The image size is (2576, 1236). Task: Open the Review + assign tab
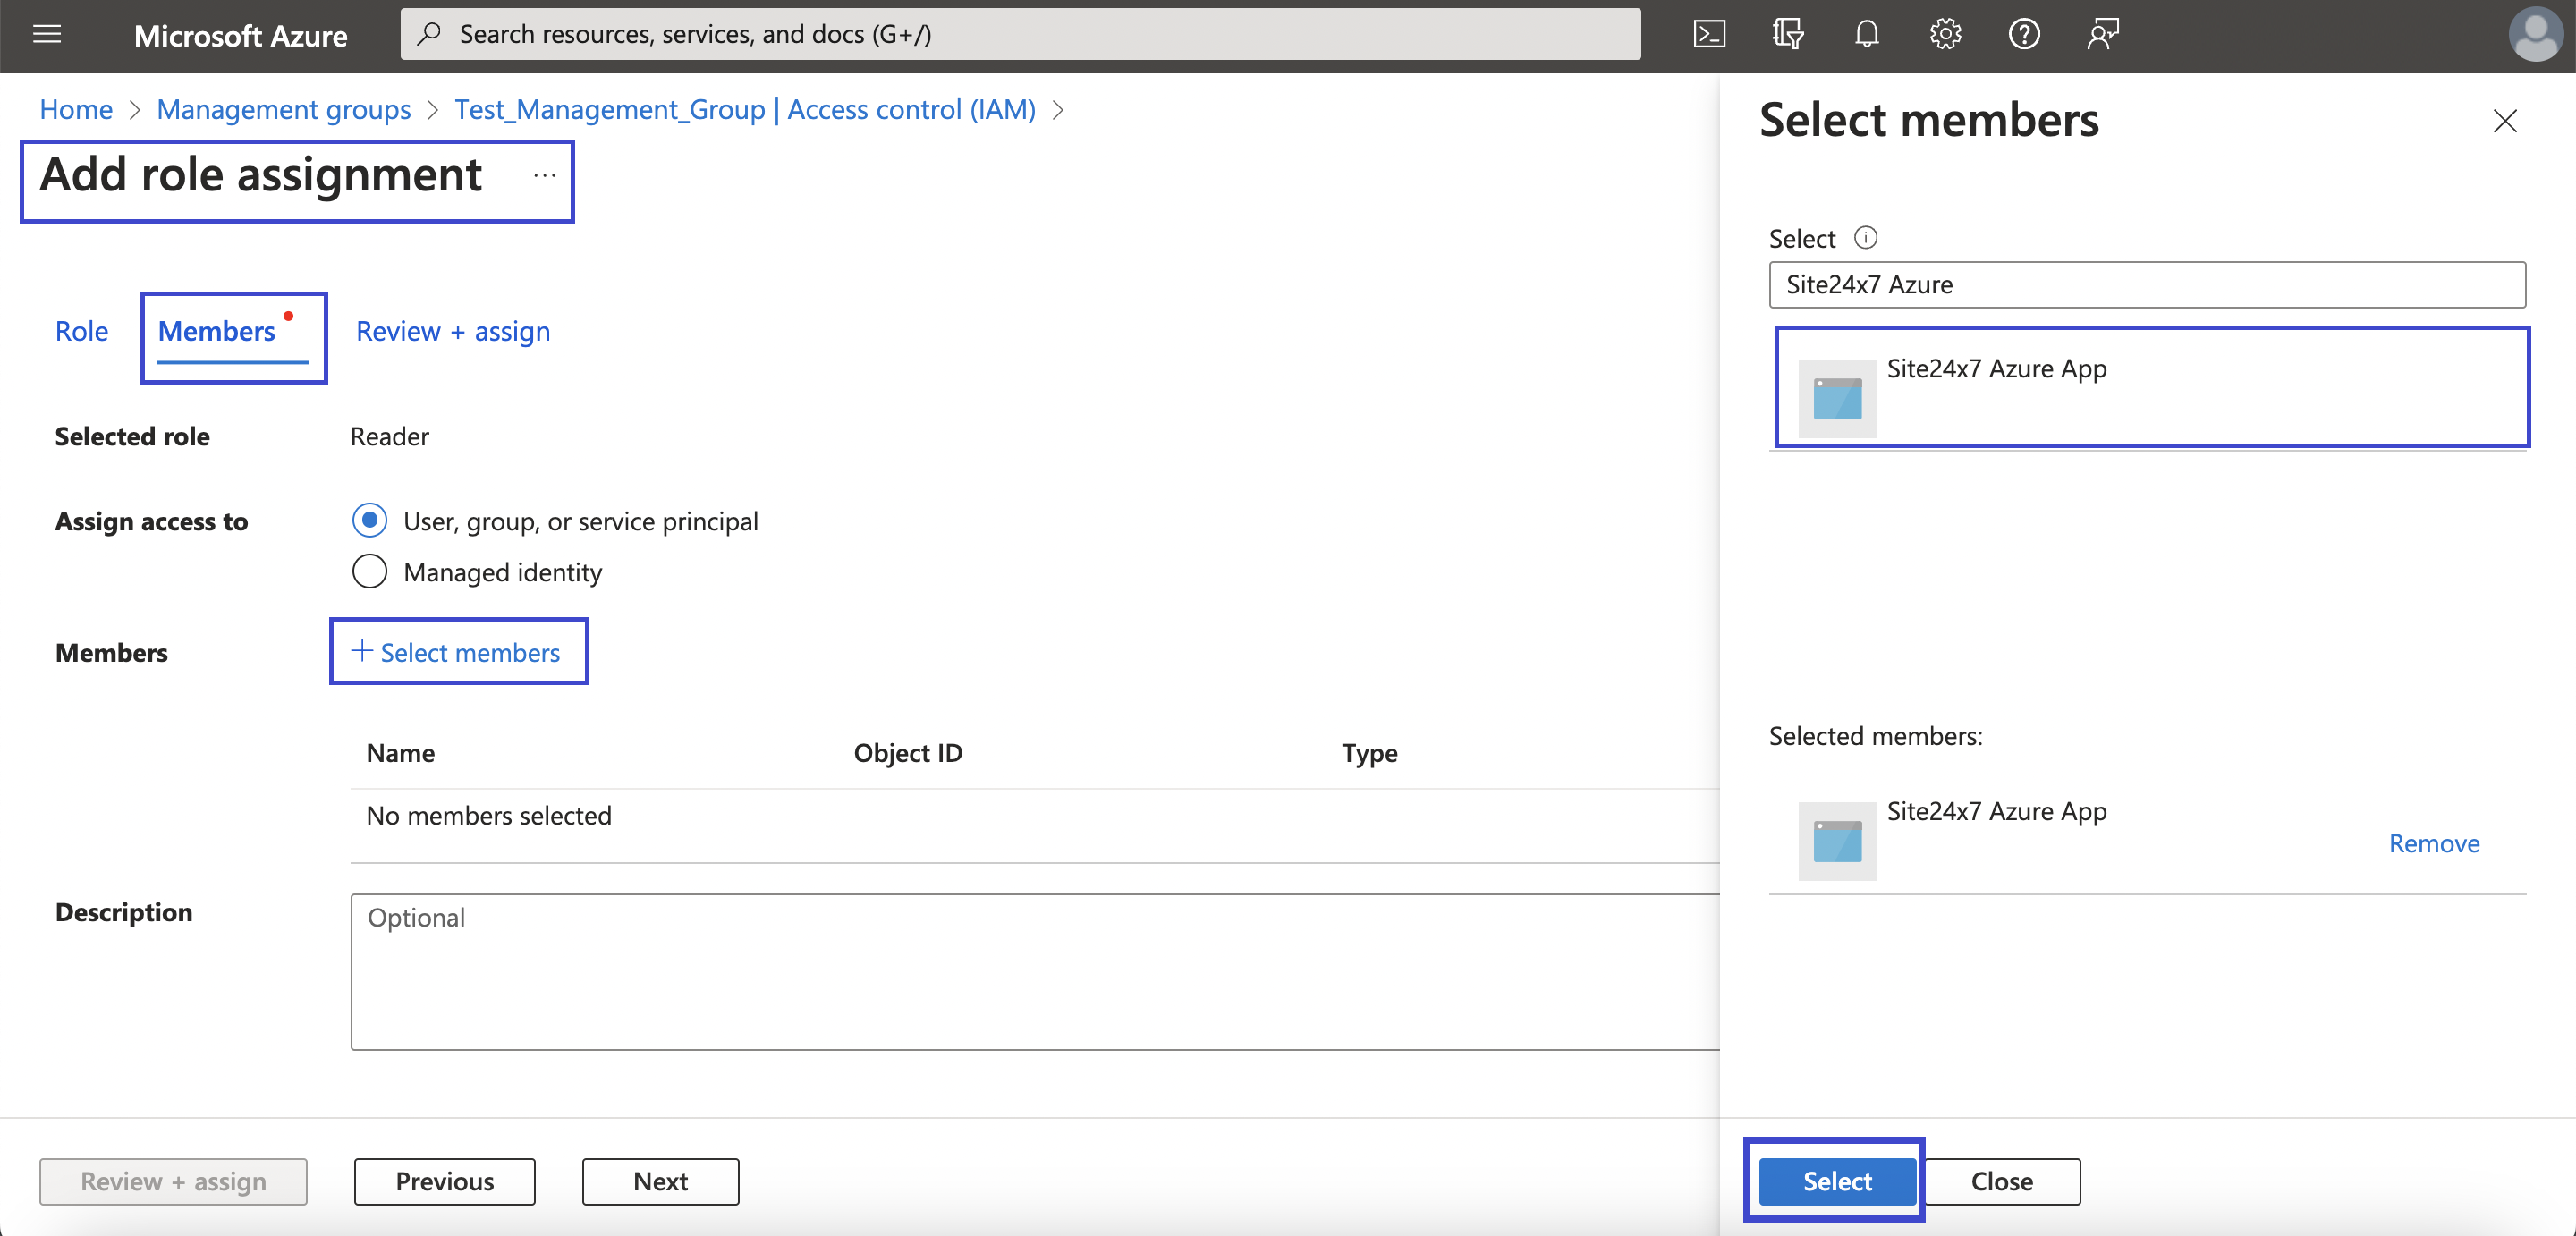point(452,331)
